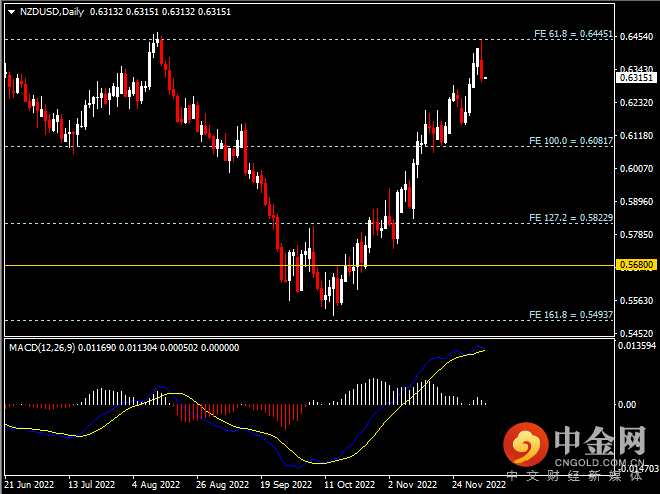
Task: Click the triangle arrow beside NZDUSD,Daily
Action: pos(10,11)
